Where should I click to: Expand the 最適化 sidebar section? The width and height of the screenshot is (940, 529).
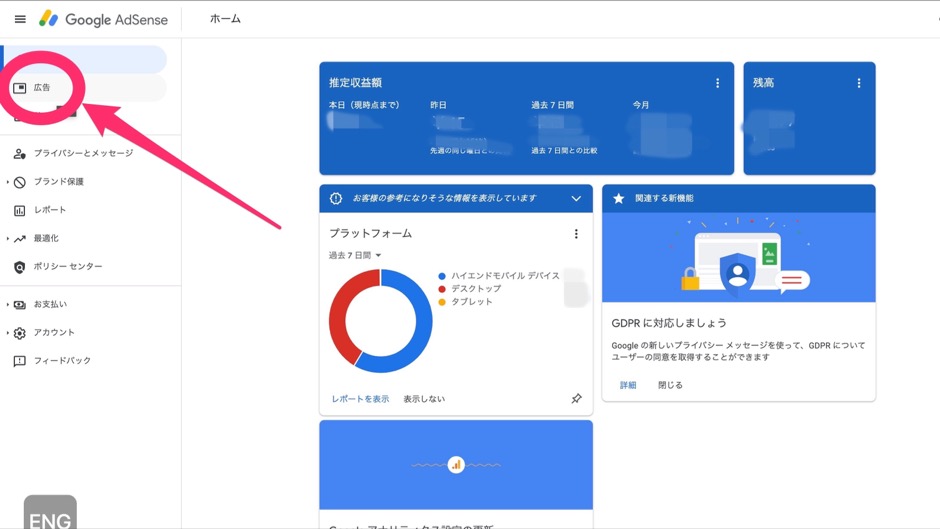coord(8,239)
